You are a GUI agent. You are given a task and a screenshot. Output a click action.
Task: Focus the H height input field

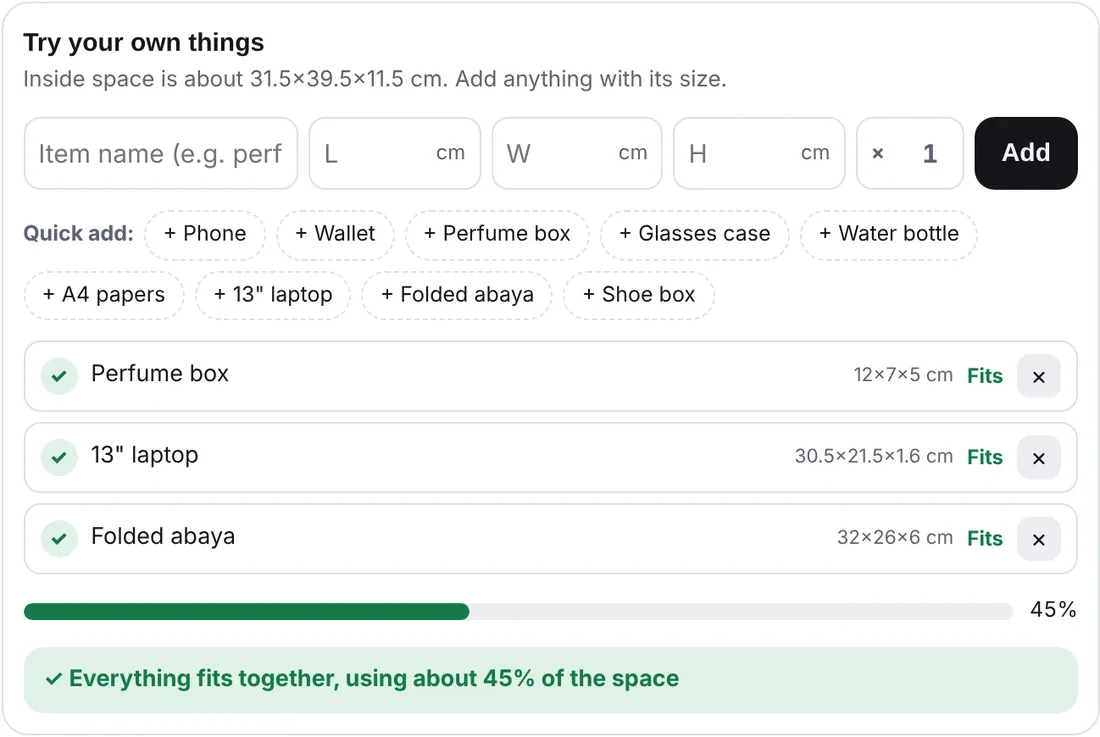point(759,153)
